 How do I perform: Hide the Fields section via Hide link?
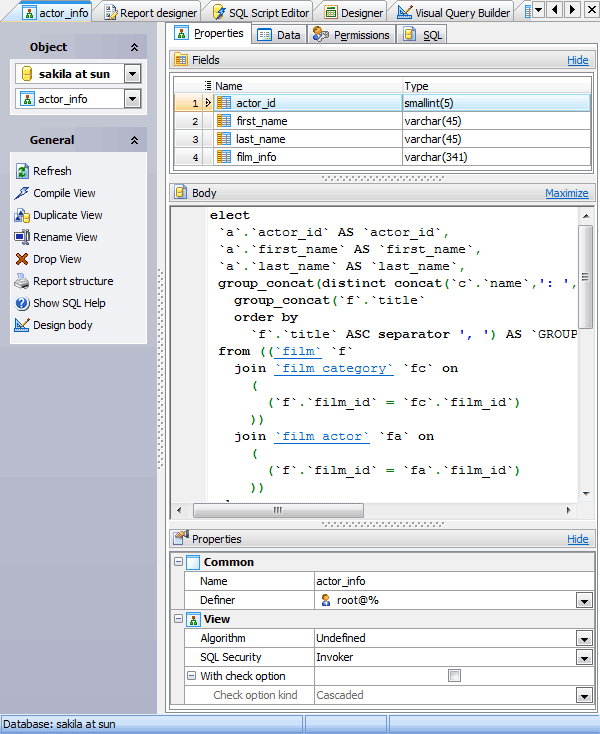coord(577,60)
